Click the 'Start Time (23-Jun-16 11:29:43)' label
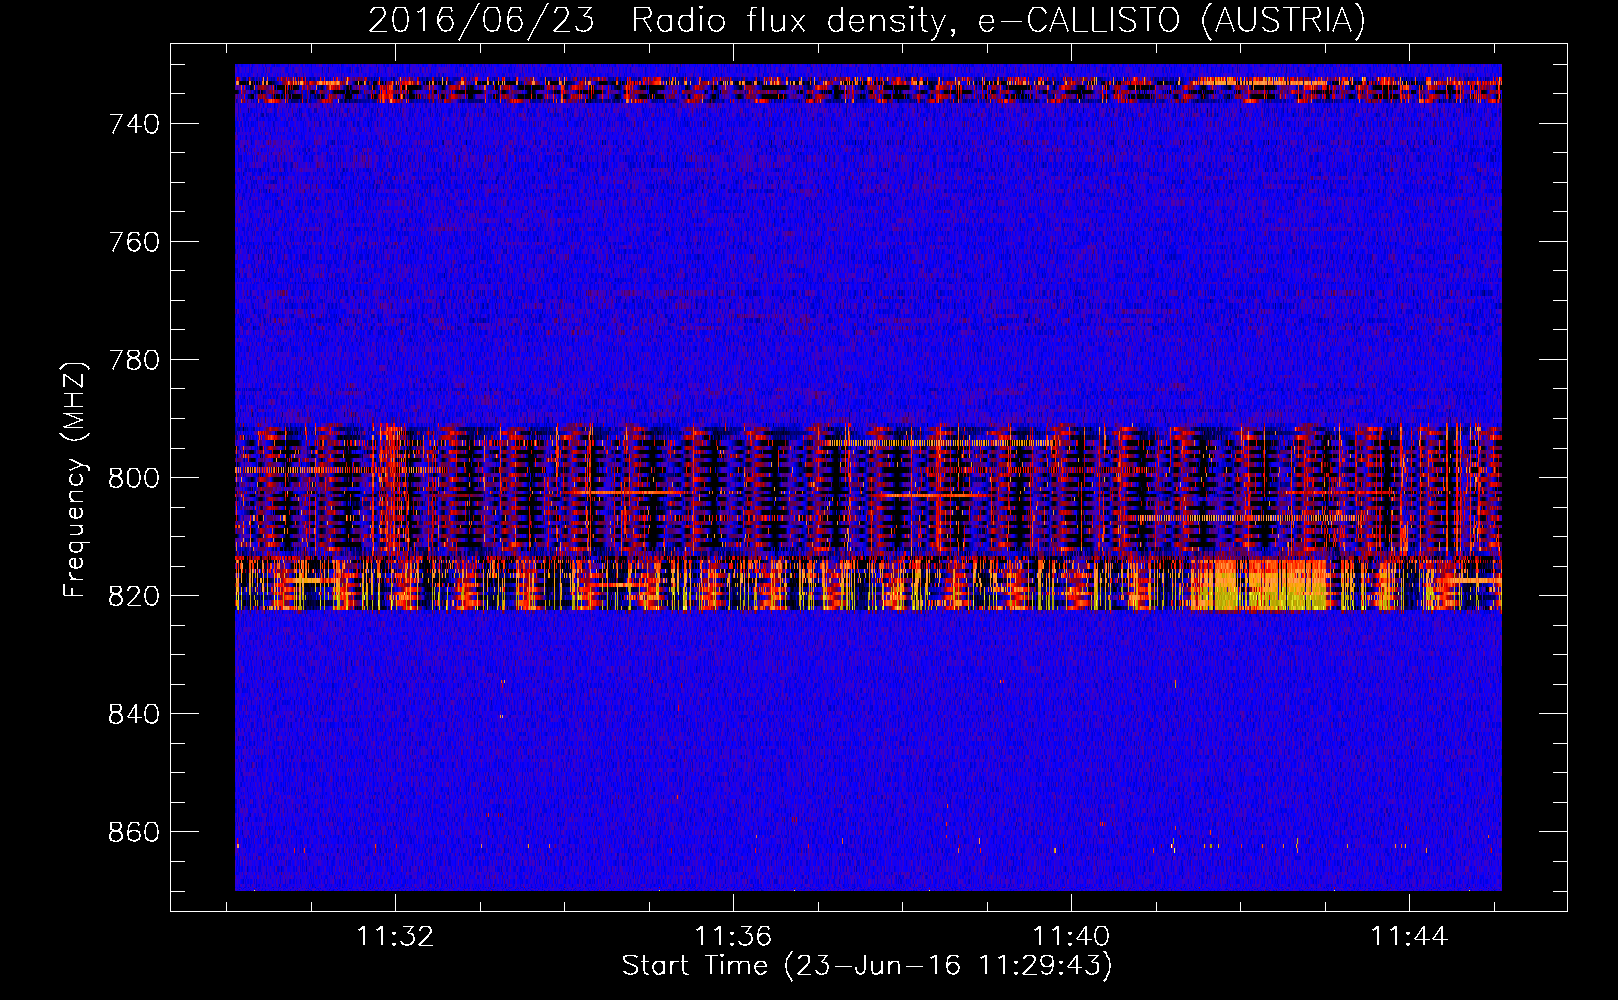The height and width of the screenshot is (1000, 1618). (x=867, y=966)
